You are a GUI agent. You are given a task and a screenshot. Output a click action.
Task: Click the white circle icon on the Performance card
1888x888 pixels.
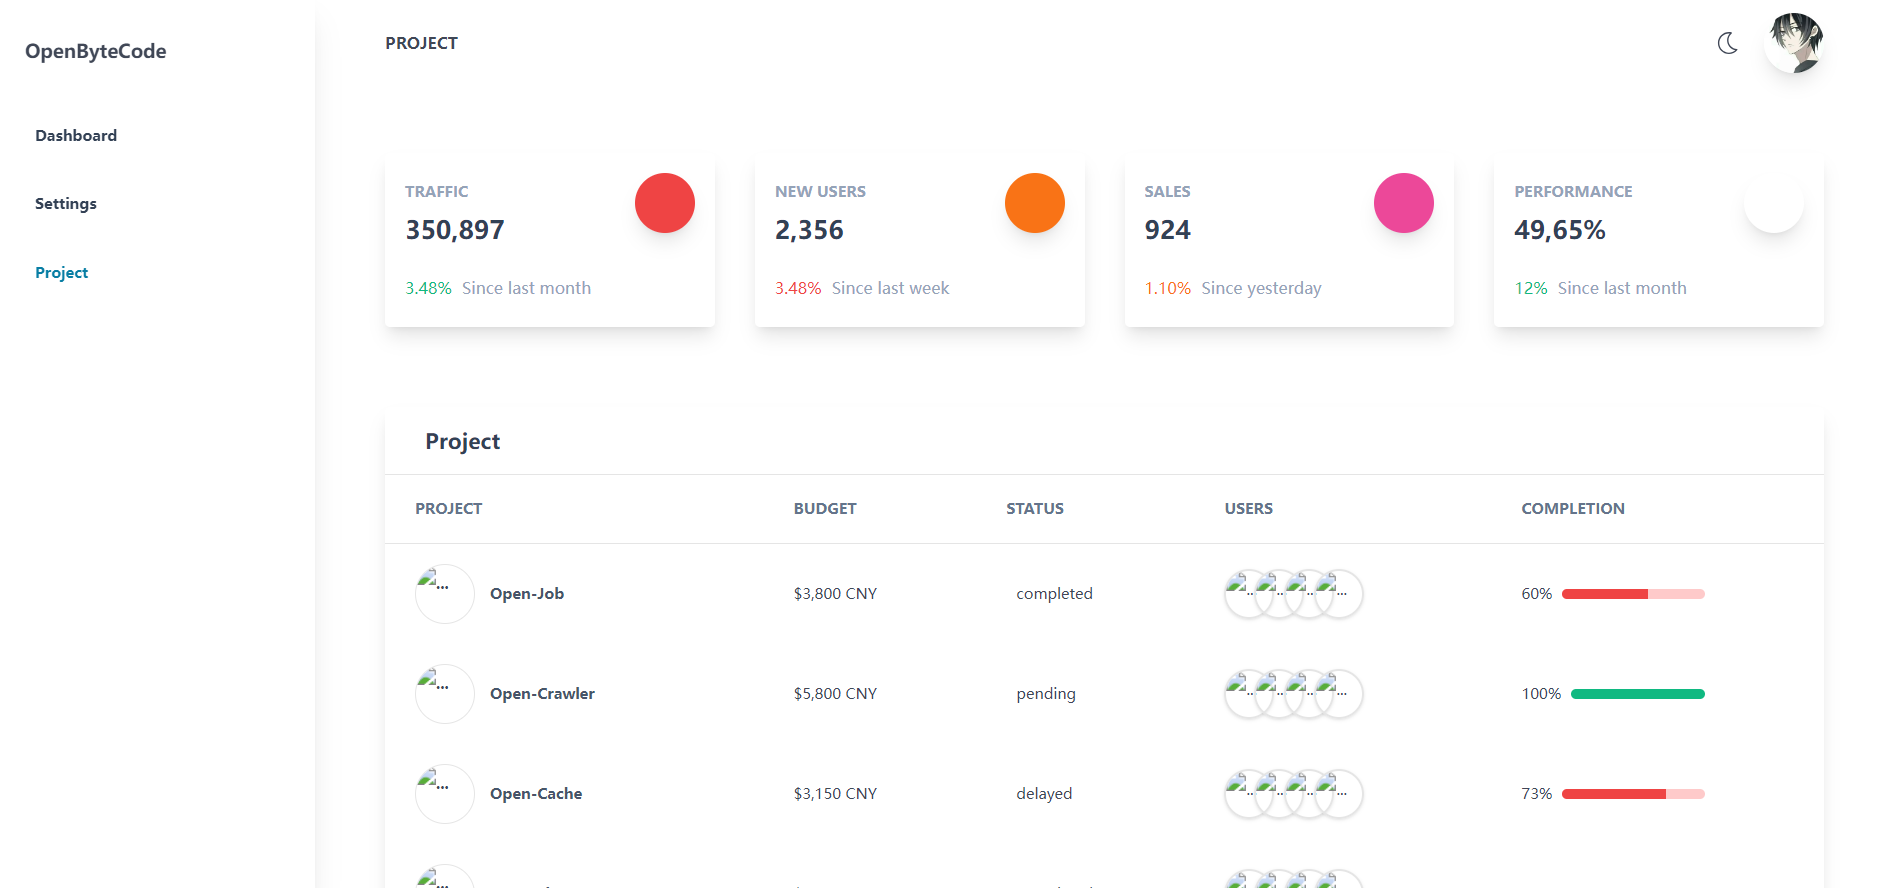point(1774,203)
